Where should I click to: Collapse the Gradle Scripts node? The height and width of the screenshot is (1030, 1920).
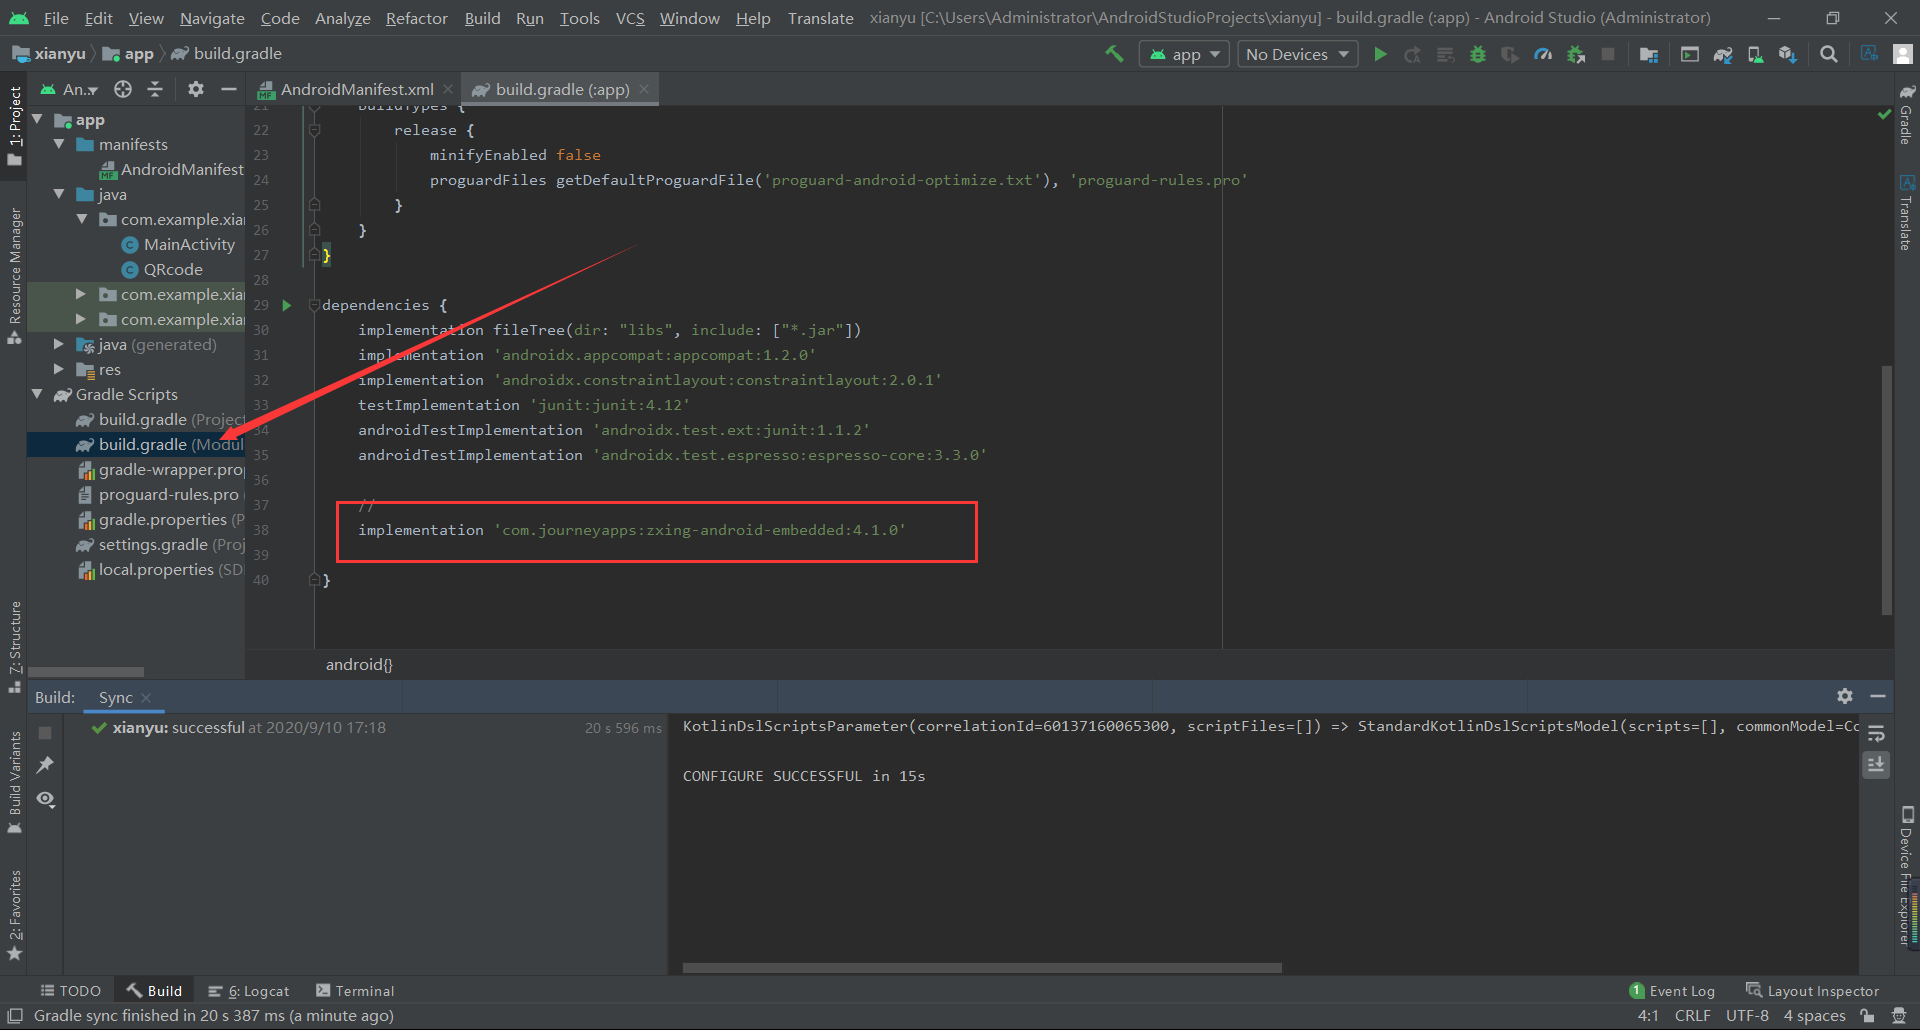37,394
